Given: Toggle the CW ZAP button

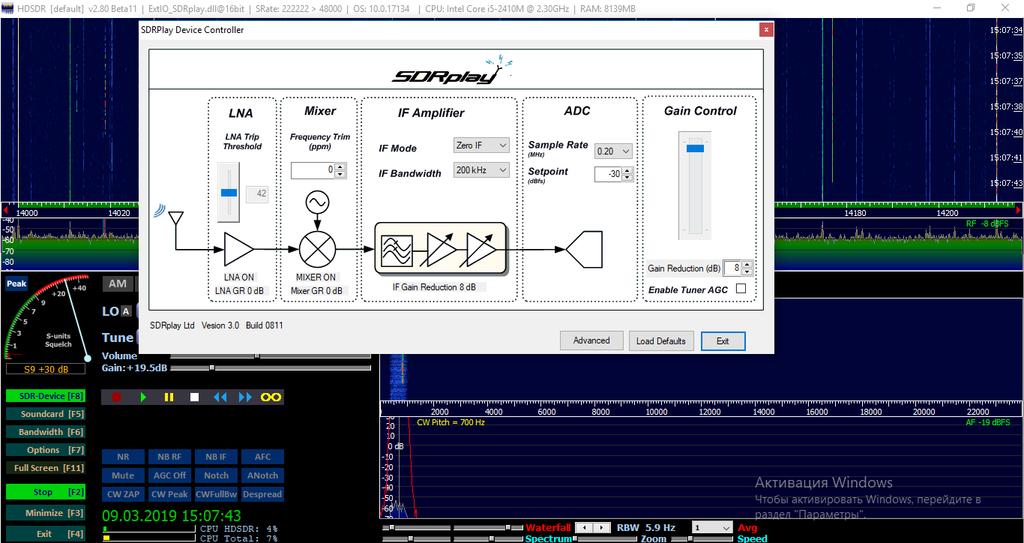Looking at the screenshot, I should point(122,495).
